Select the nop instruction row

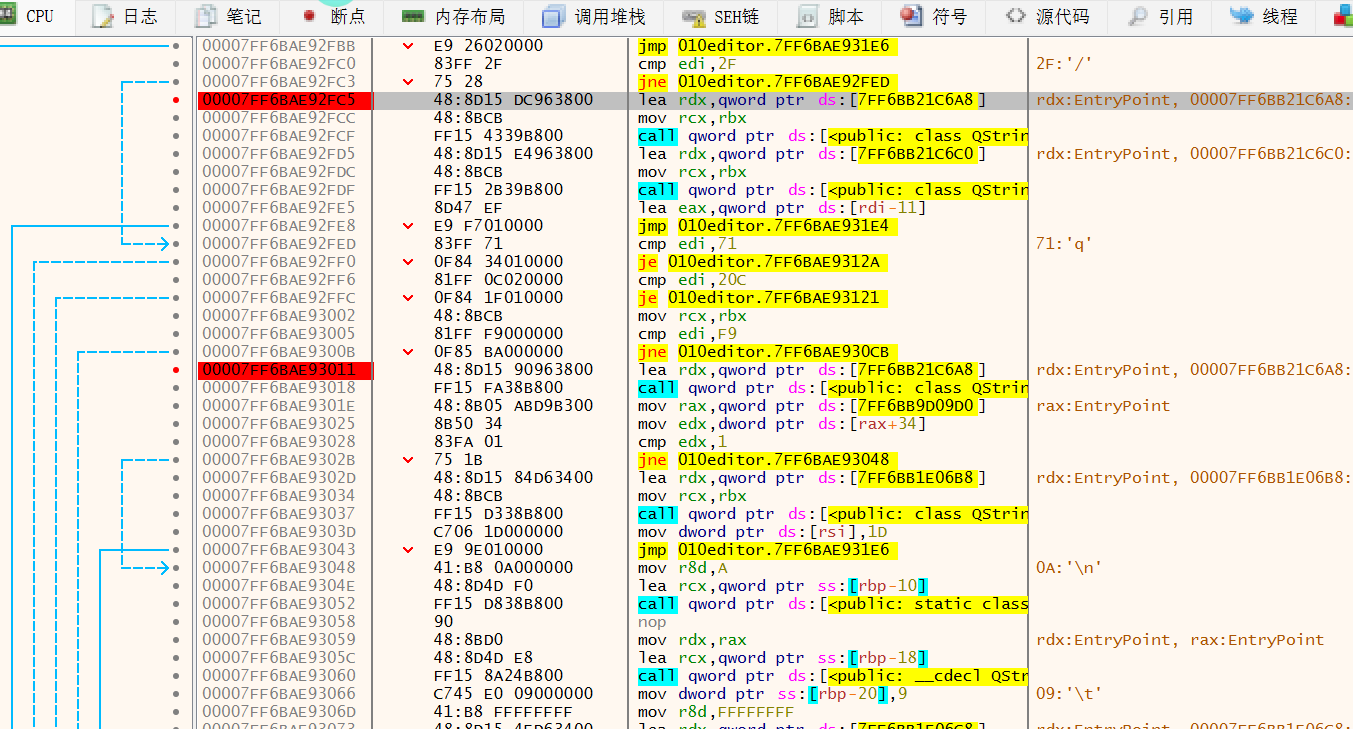[650, 622]
